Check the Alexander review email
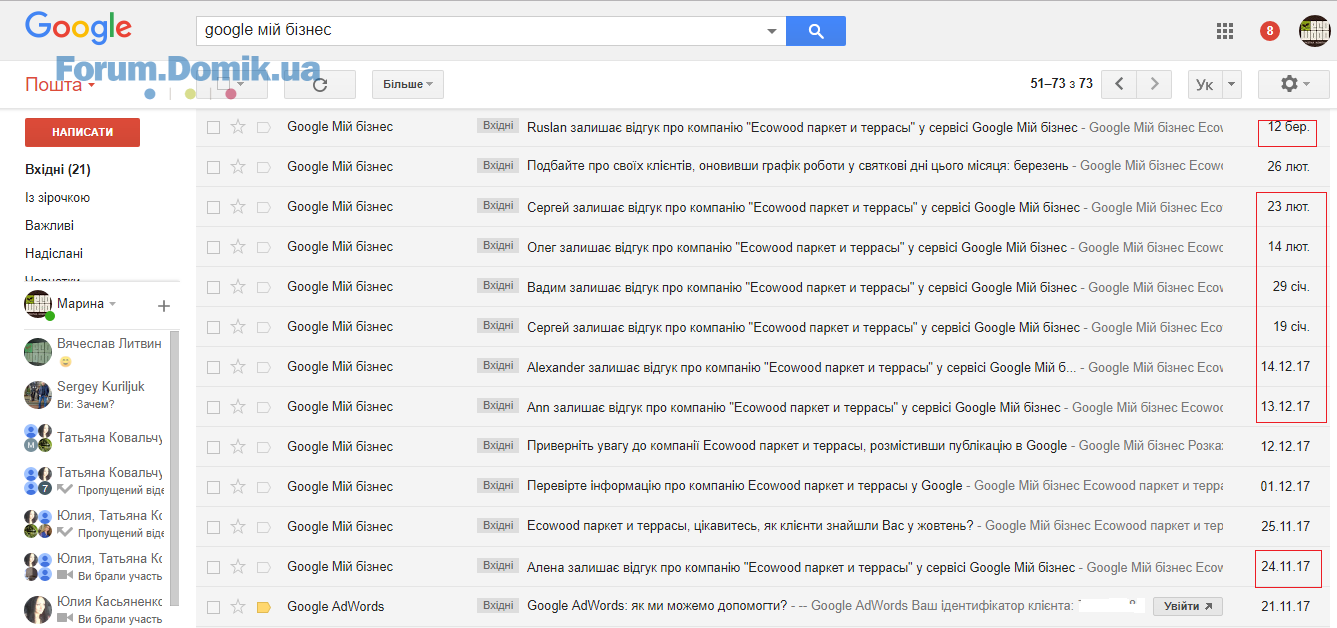 (x=213, y=367)
